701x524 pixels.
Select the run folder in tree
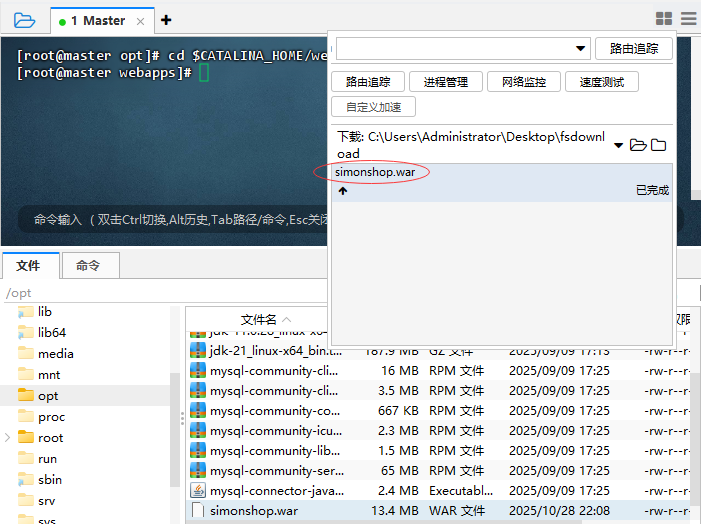(47, 459)
